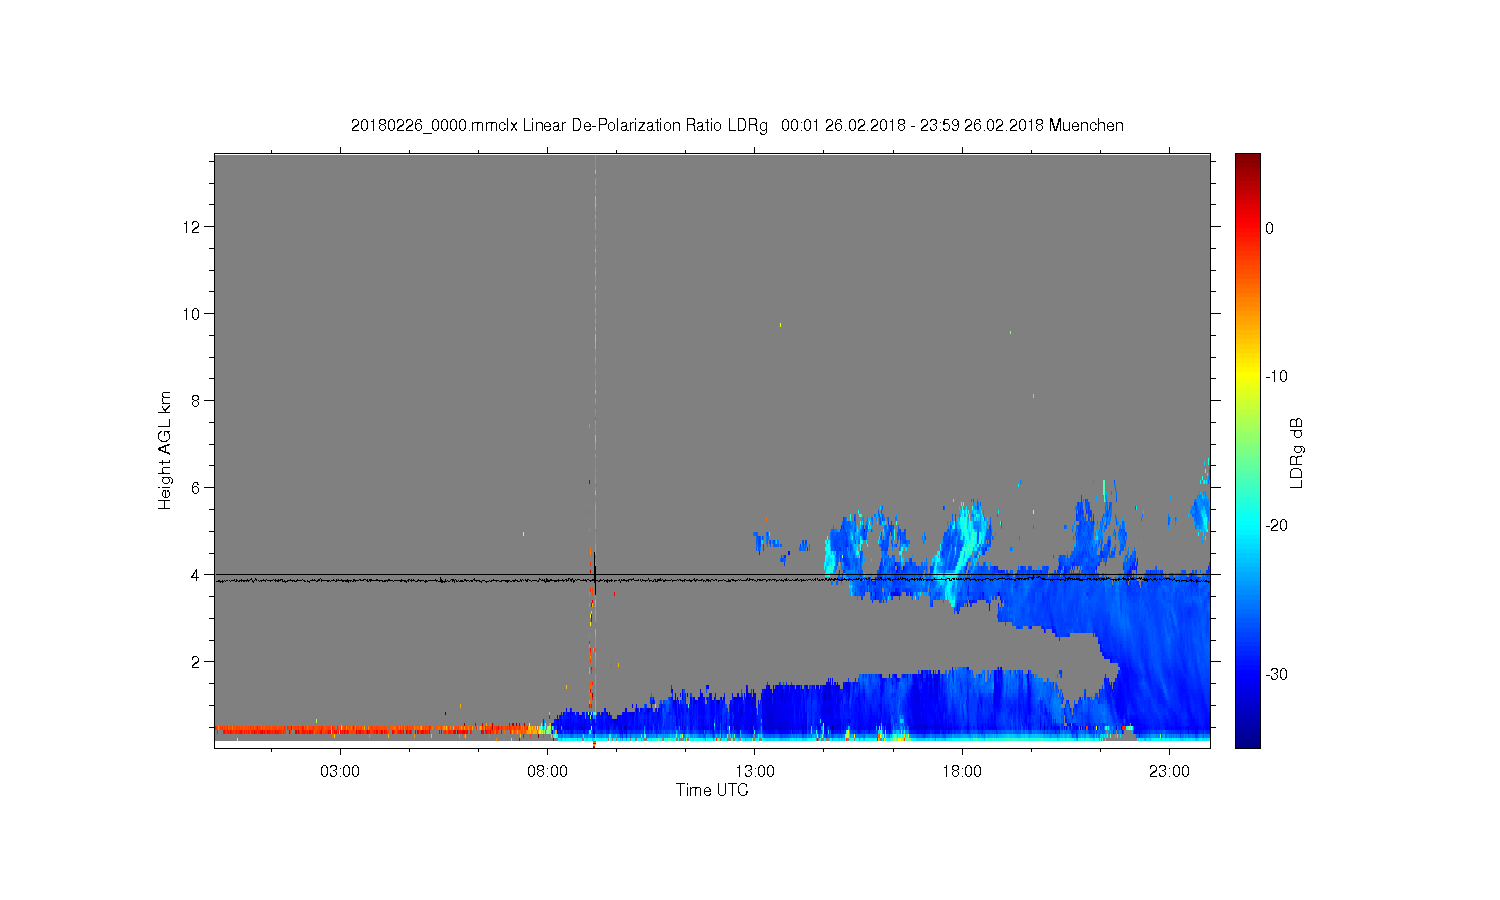Click the colorbar value label -10

(1276, 377)
